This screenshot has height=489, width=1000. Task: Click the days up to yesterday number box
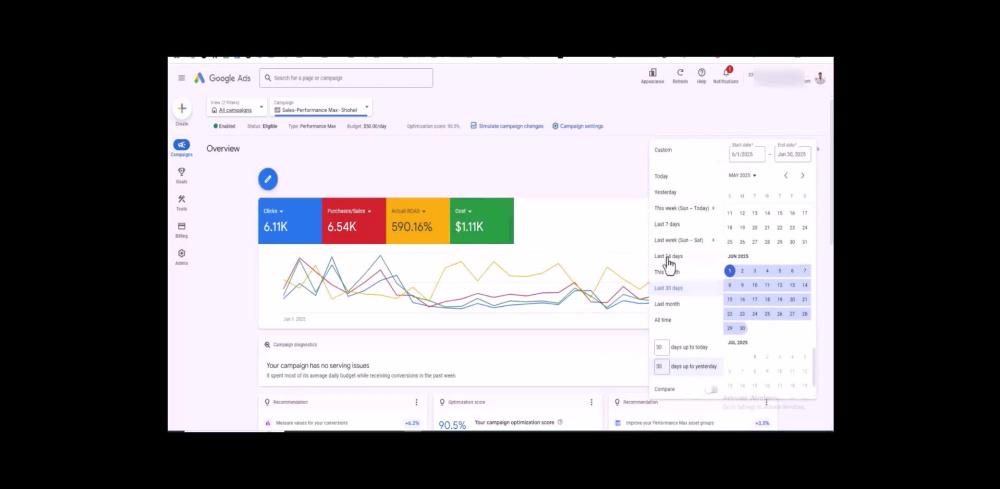661,367
